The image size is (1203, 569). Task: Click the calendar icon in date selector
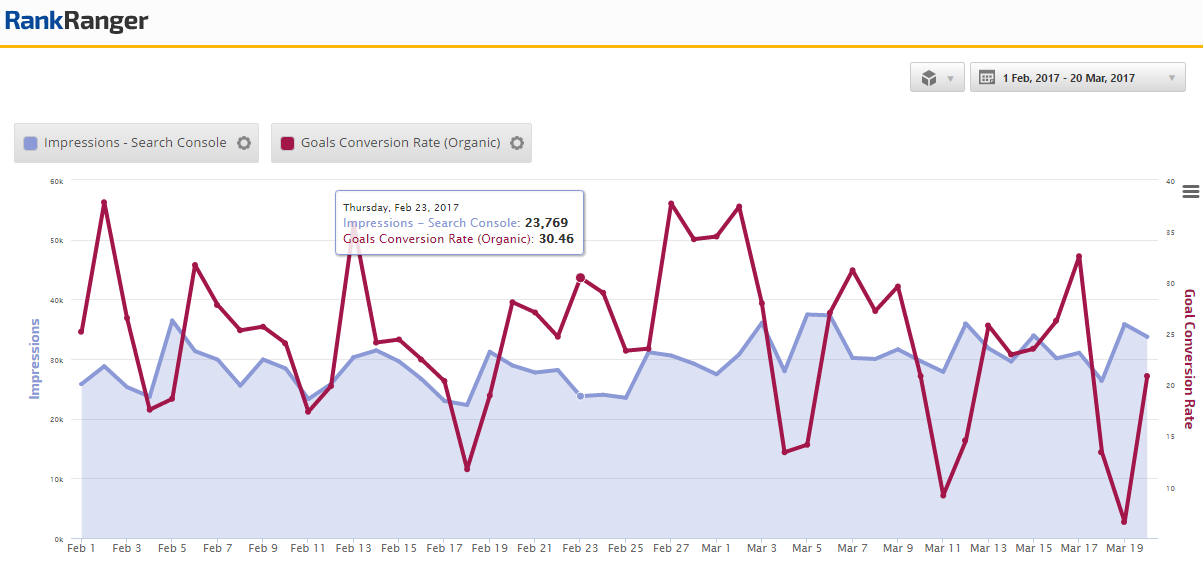click(986, 77)
